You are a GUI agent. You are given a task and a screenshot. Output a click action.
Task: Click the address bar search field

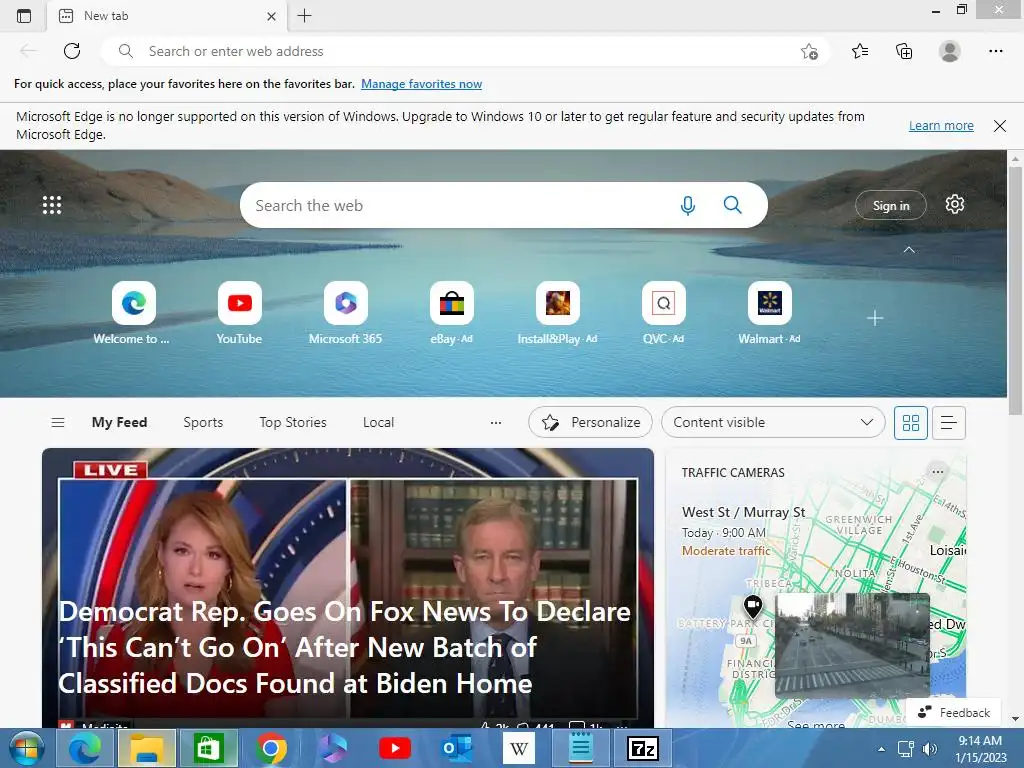(x=465, y=51)
